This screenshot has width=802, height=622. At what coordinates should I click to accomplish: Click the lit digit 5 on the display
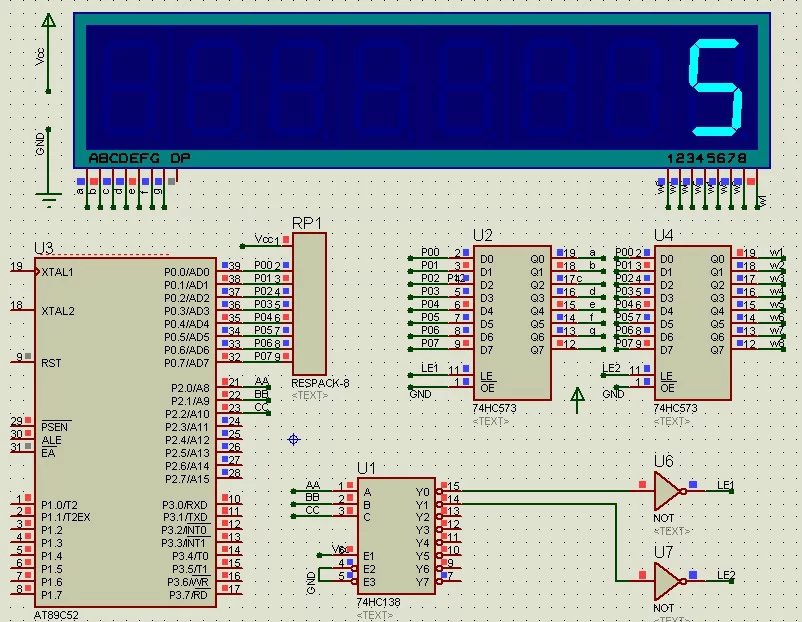pos(716,88)
